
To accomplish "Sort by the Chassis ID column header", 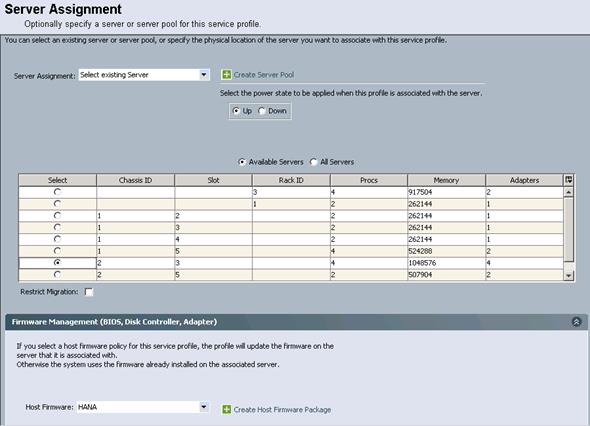I will tap(135, 180).
